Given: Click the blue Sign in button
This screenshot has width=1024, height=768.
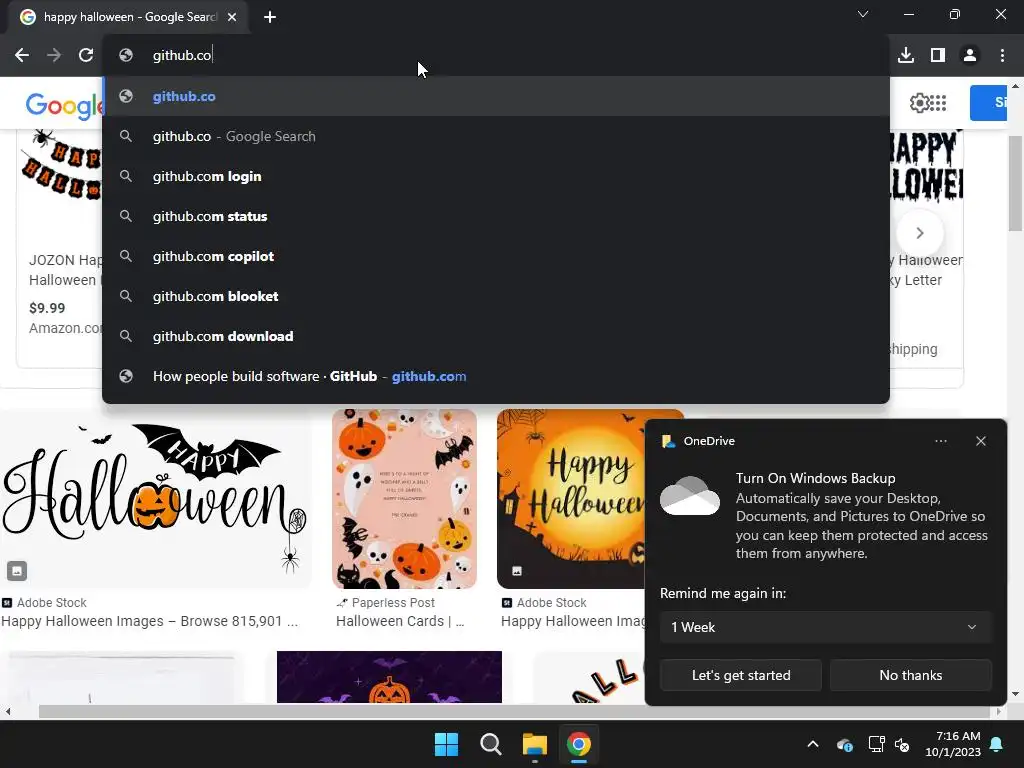Looking at the screenshot, I should click(x=989, y=103).
